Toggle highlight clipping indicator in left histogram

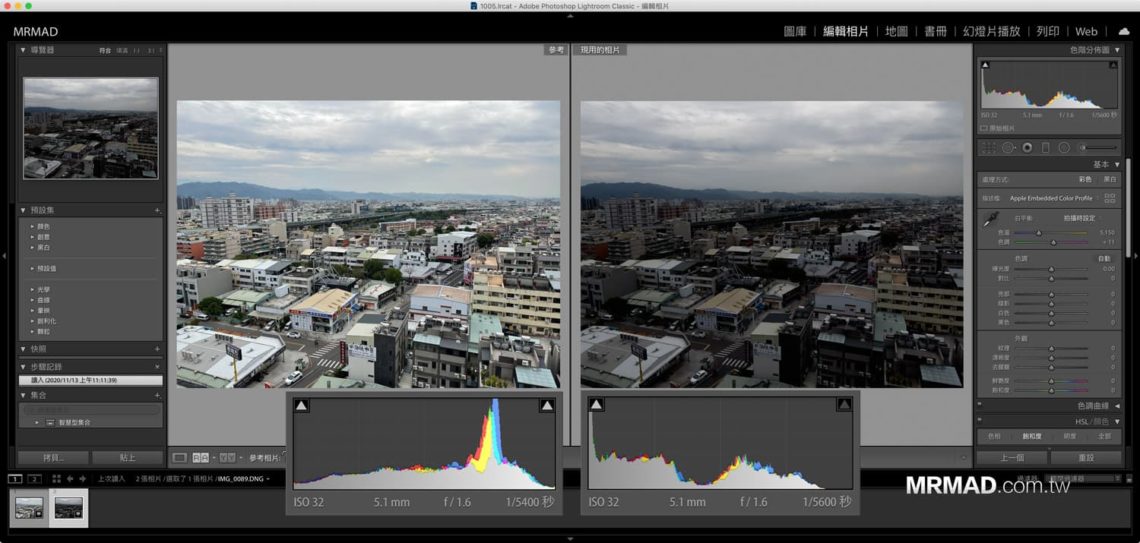click(x=546, y=405)
